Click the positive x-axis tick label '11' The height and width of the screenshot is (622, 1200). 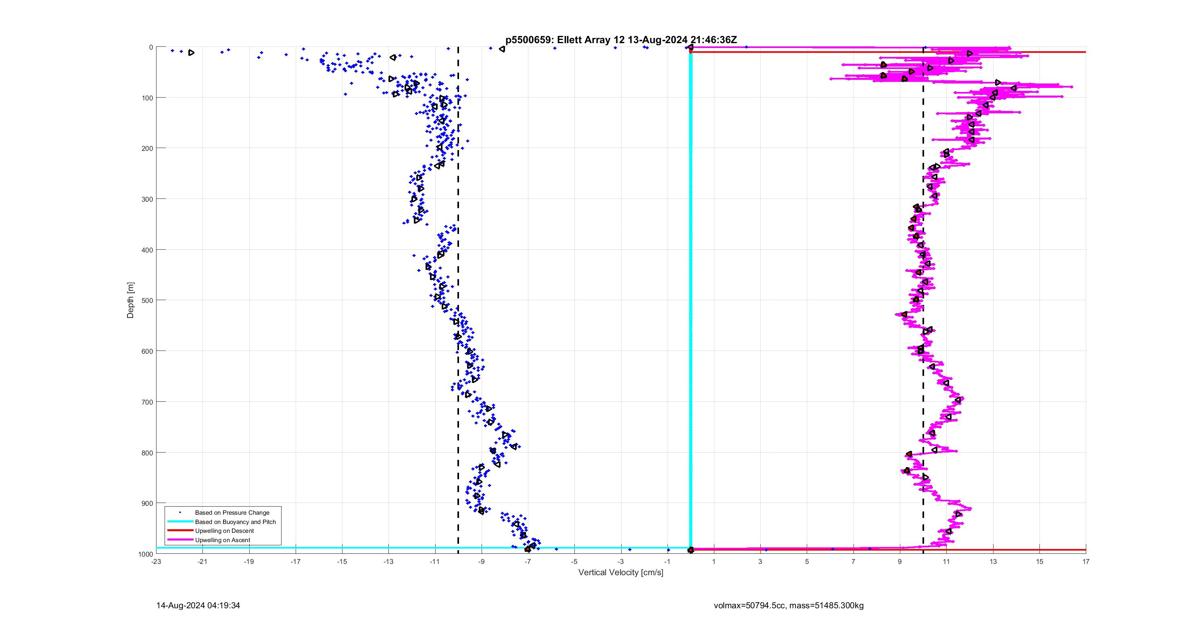pyautogui.click(x=947, y=561)
